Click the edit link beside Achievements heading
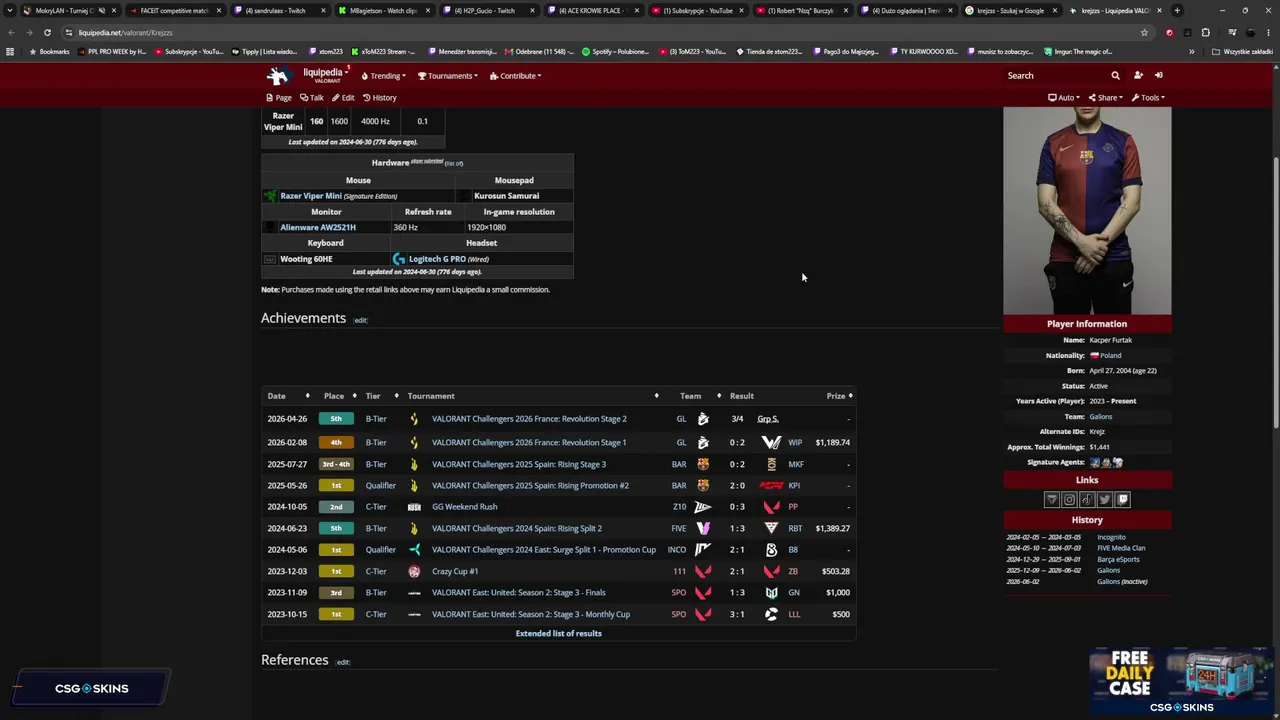The height and width of the screenshot is (720, 1280). click(x=360, y=320)
